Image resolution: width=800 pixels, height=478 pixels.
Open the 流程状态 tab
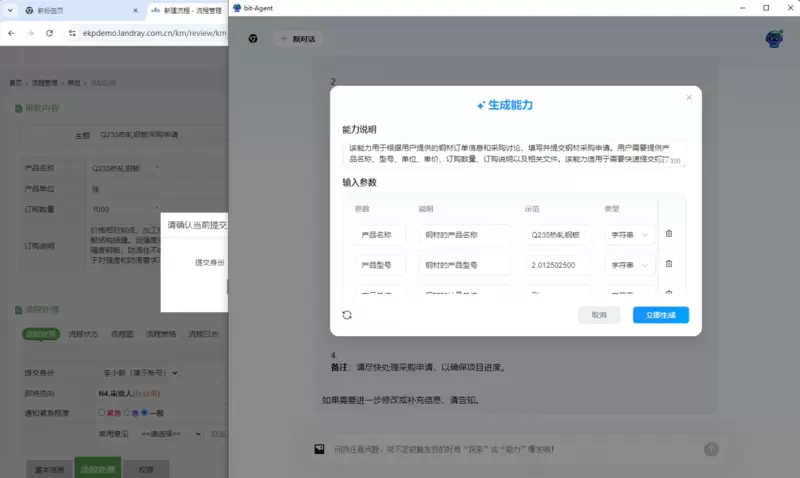coord(83,333)
